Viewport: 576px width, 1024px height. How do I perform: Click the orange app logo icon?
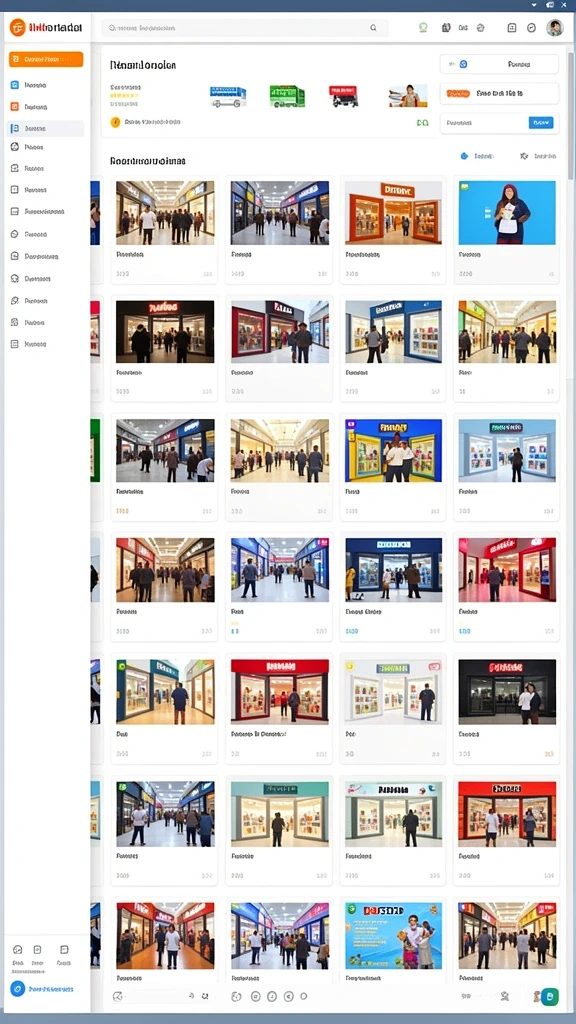(x=17, y=27)
